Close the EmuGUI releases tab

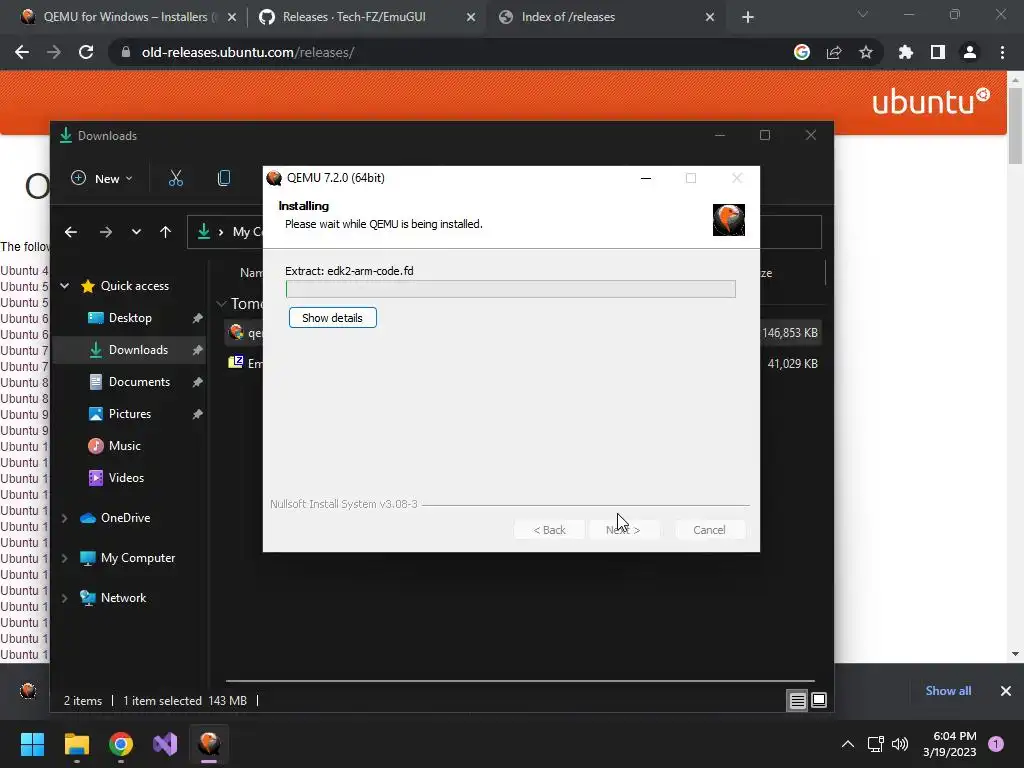click(x=471, y=18)
